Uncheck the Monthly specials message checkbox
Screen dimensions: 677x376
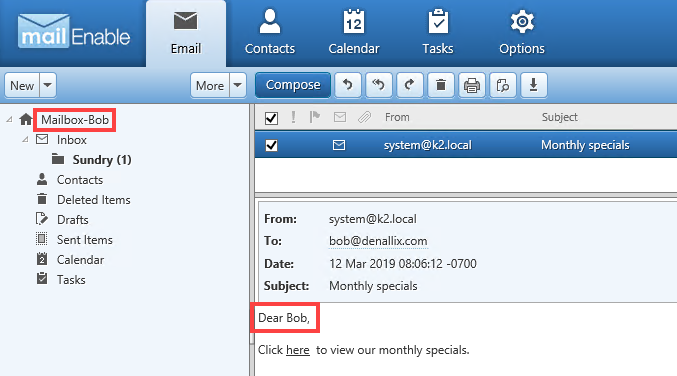pyautogui.click(x=271, y=145)
